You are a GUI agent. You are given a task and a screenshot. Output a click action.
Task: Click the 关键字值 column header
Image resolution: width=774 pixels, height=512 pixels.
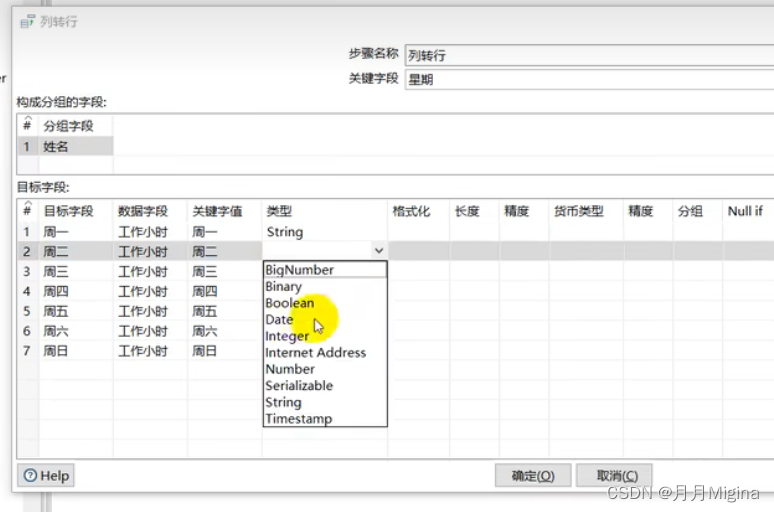225,211
